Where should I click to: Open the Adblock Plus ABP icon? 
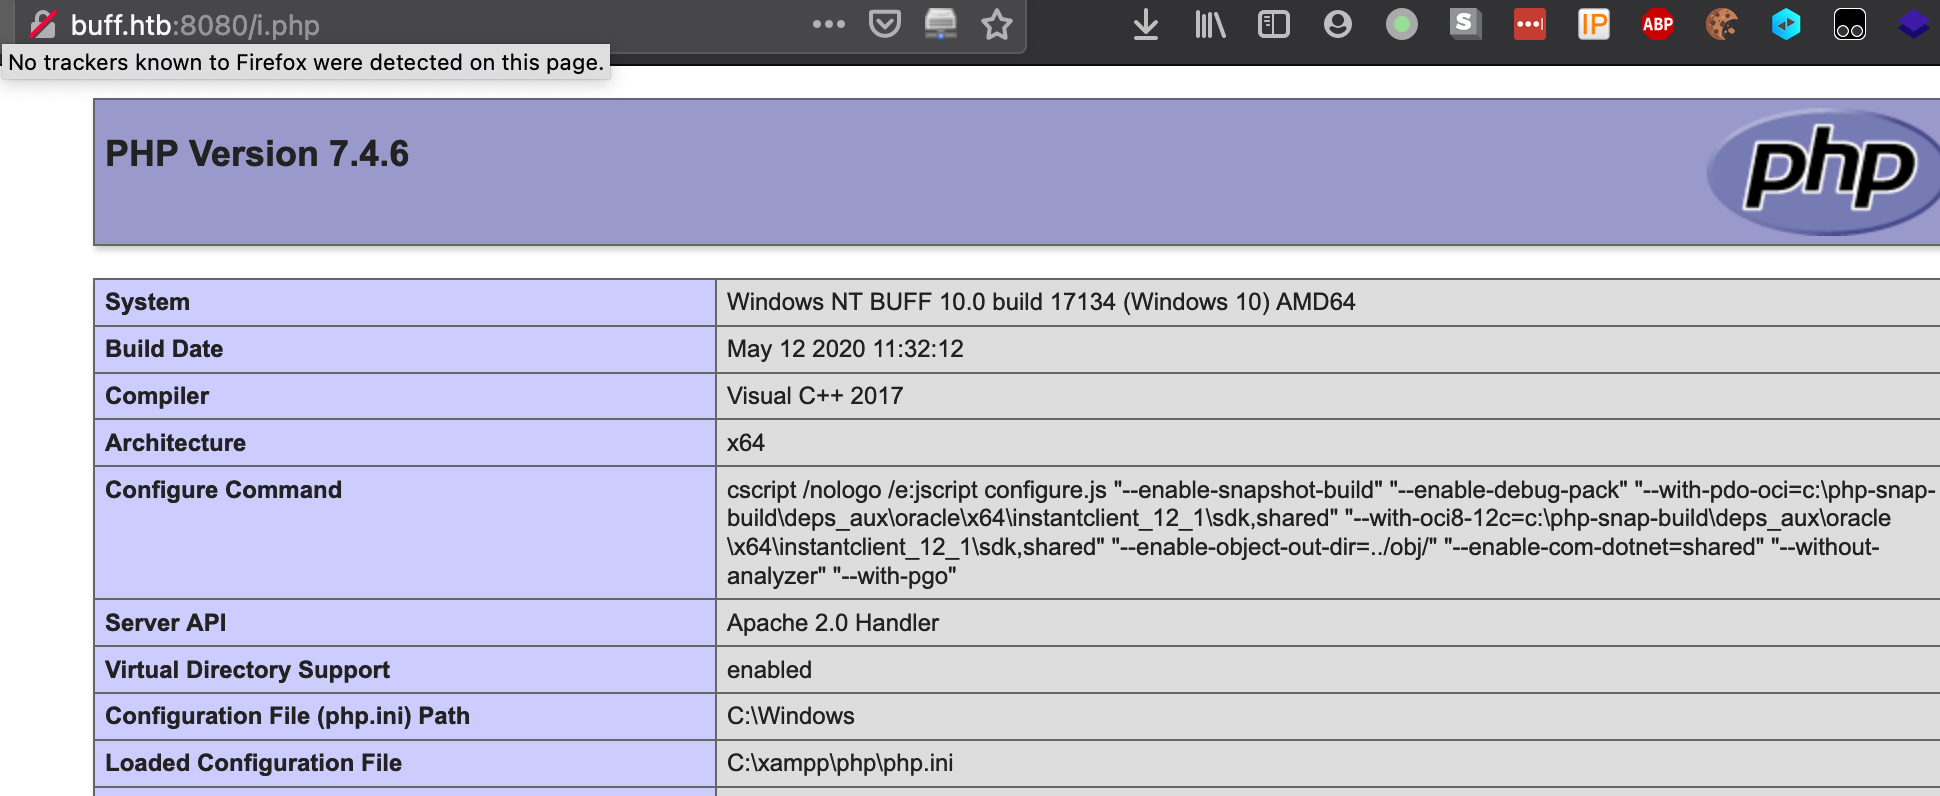point(1658,24)
